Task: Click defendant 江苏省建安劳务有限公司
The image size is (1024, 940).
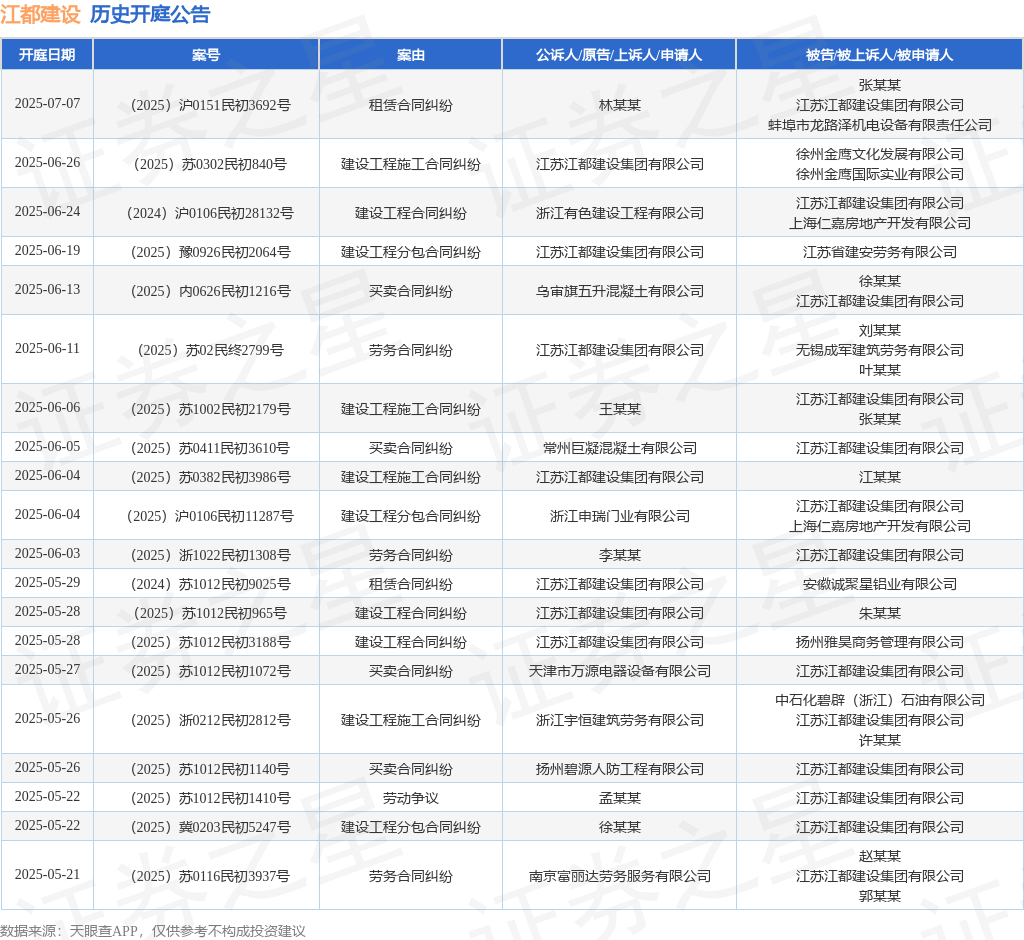Action: (880, 252)
